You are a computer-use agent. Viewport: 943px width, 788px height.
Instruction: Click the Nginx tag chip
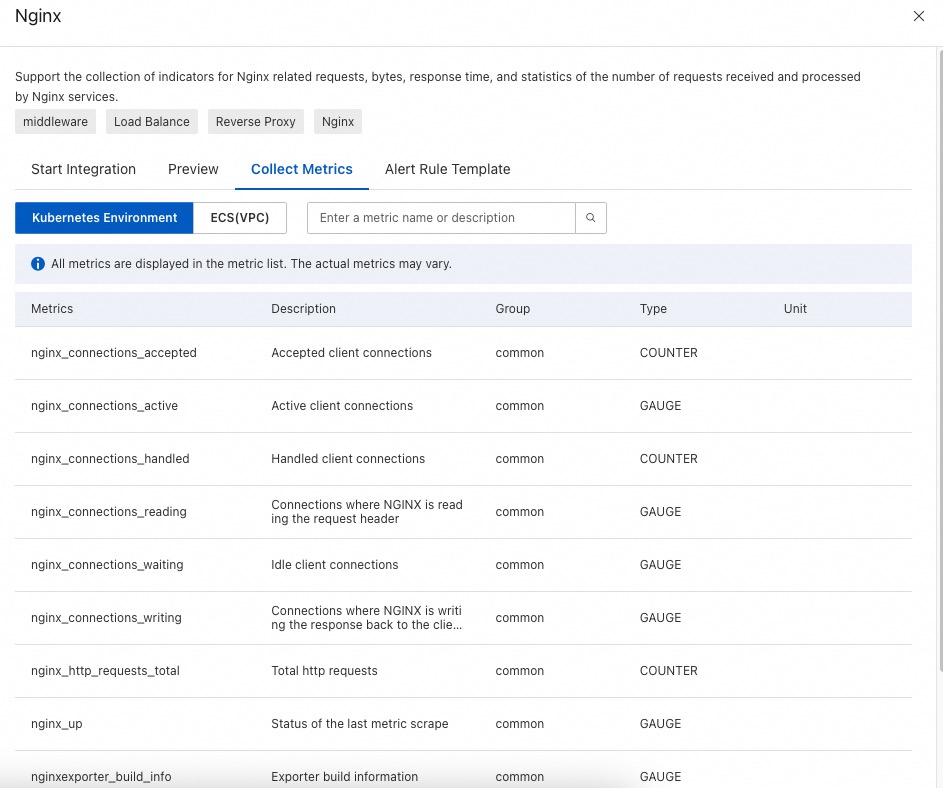[338, 122]
